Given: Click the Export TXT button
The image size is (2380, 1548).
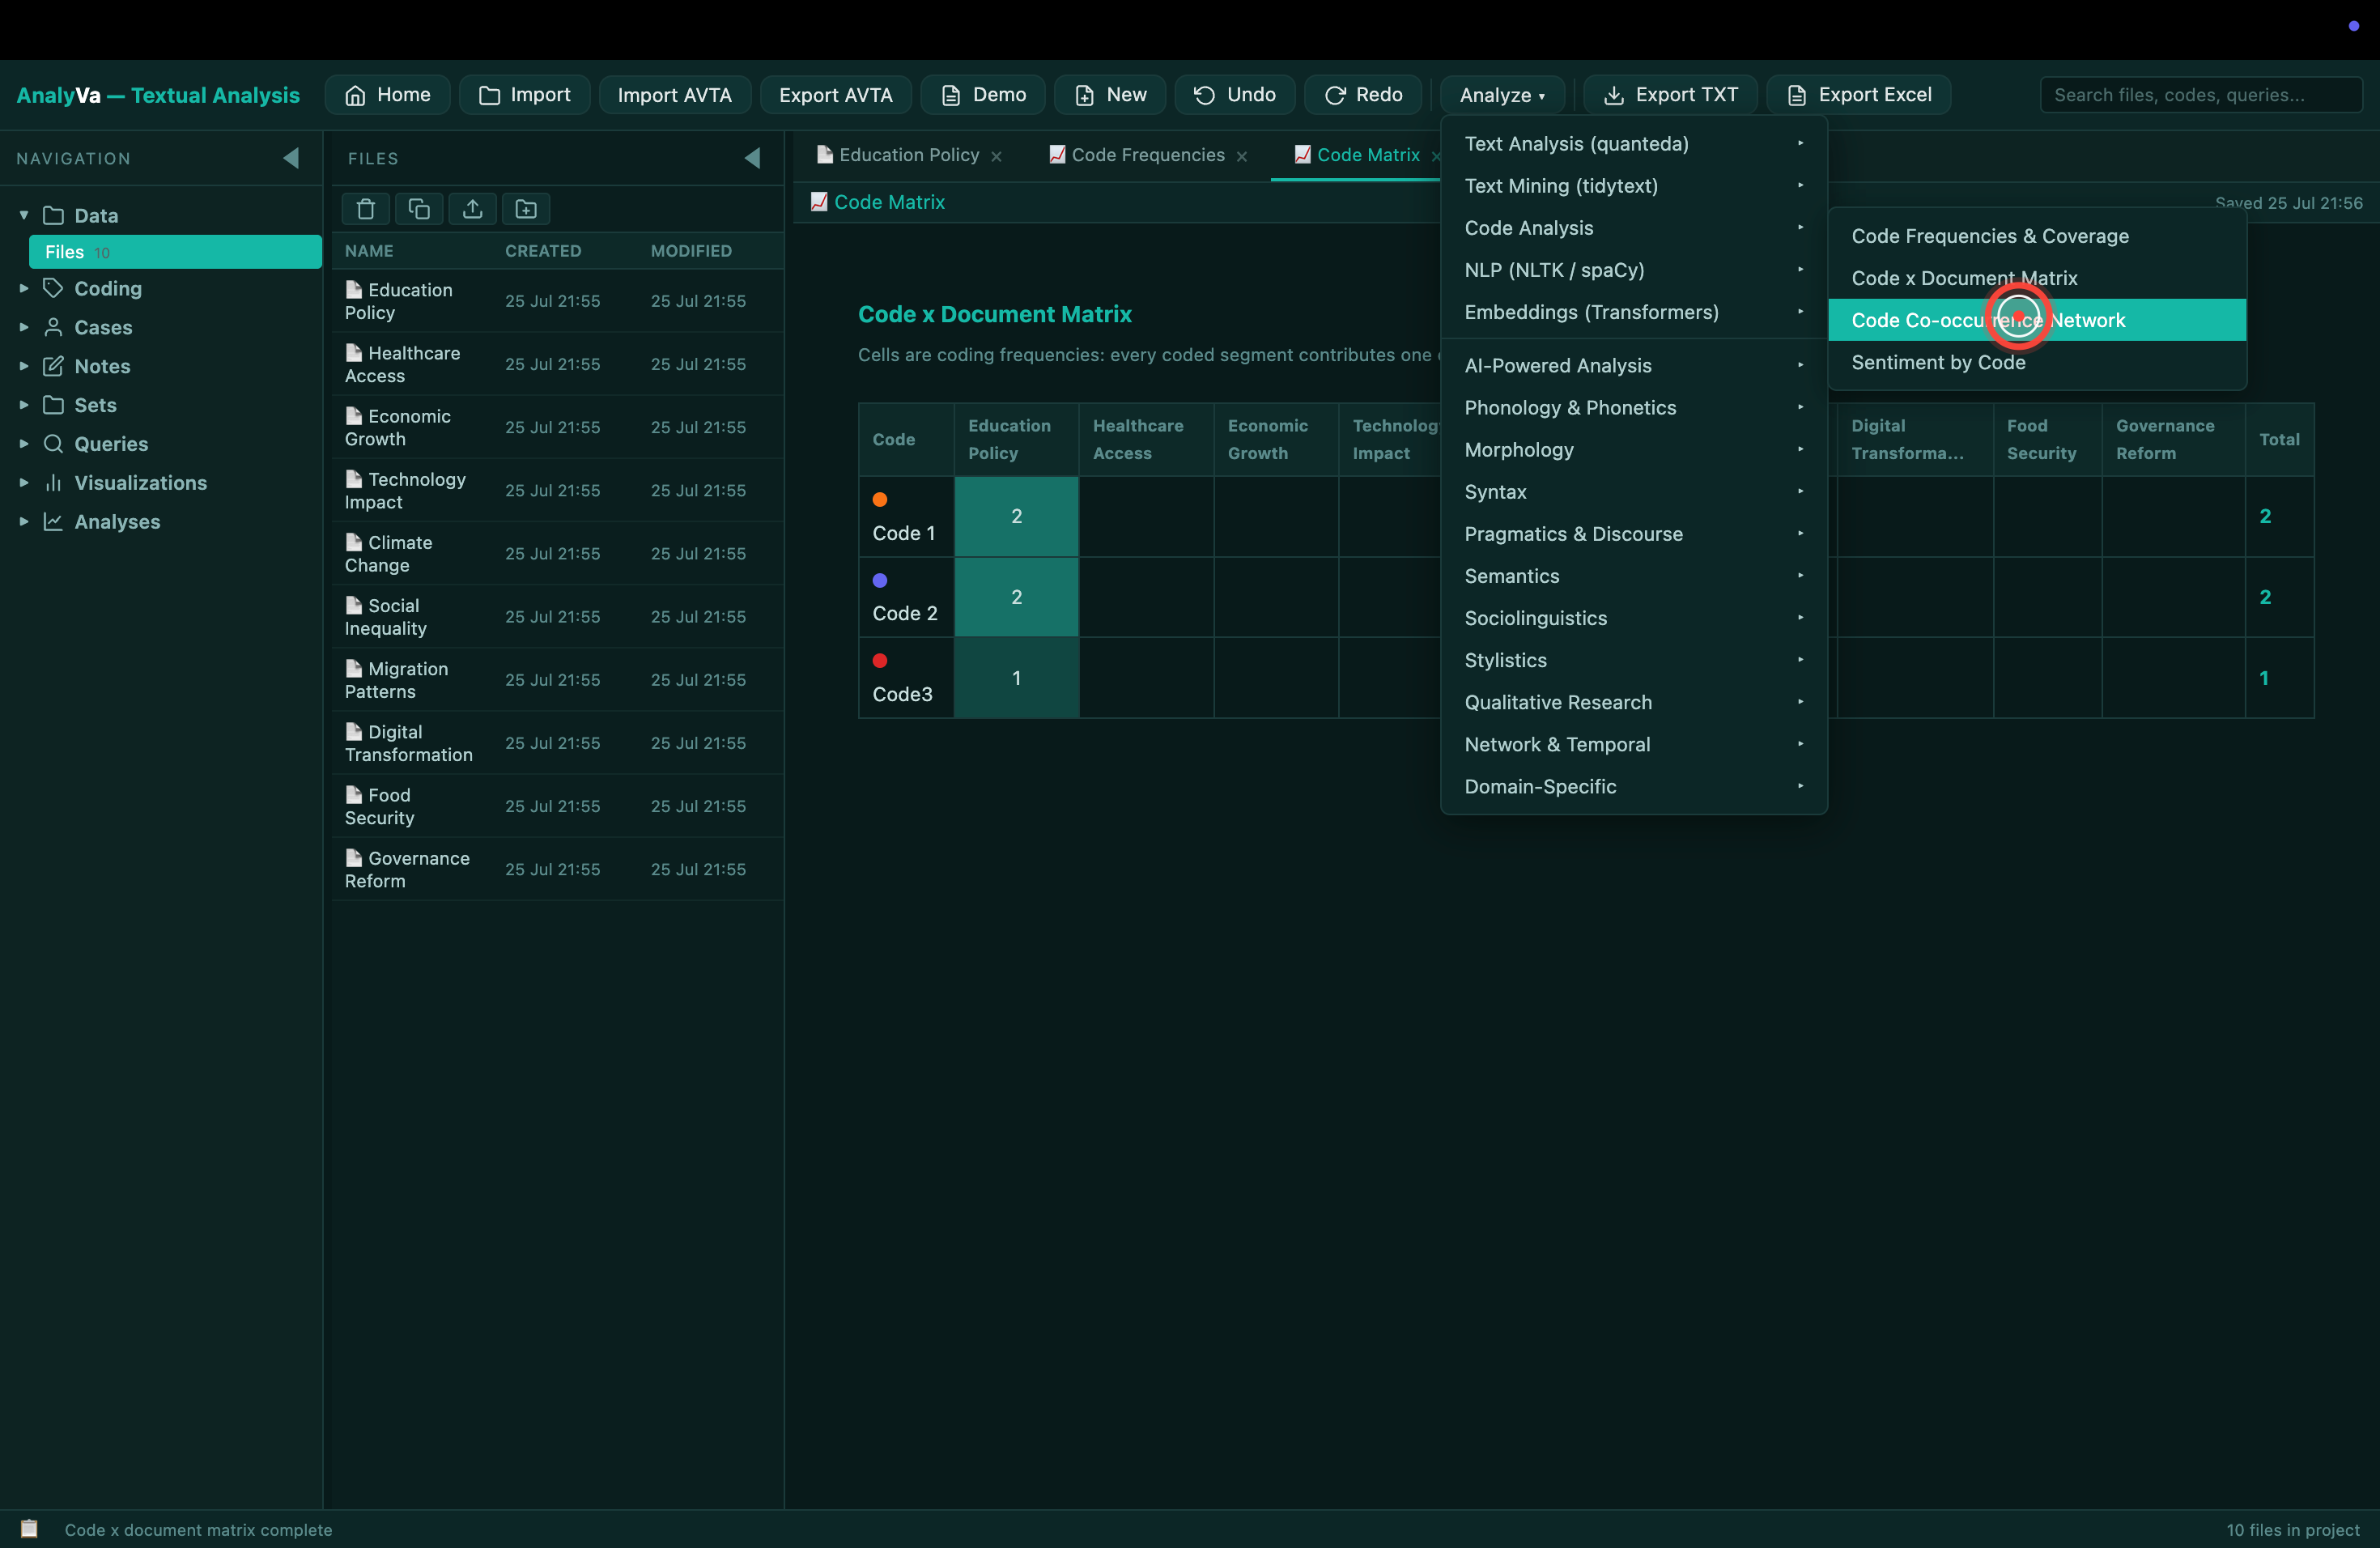Looking at the screenshot, I should click(1671, 95).
